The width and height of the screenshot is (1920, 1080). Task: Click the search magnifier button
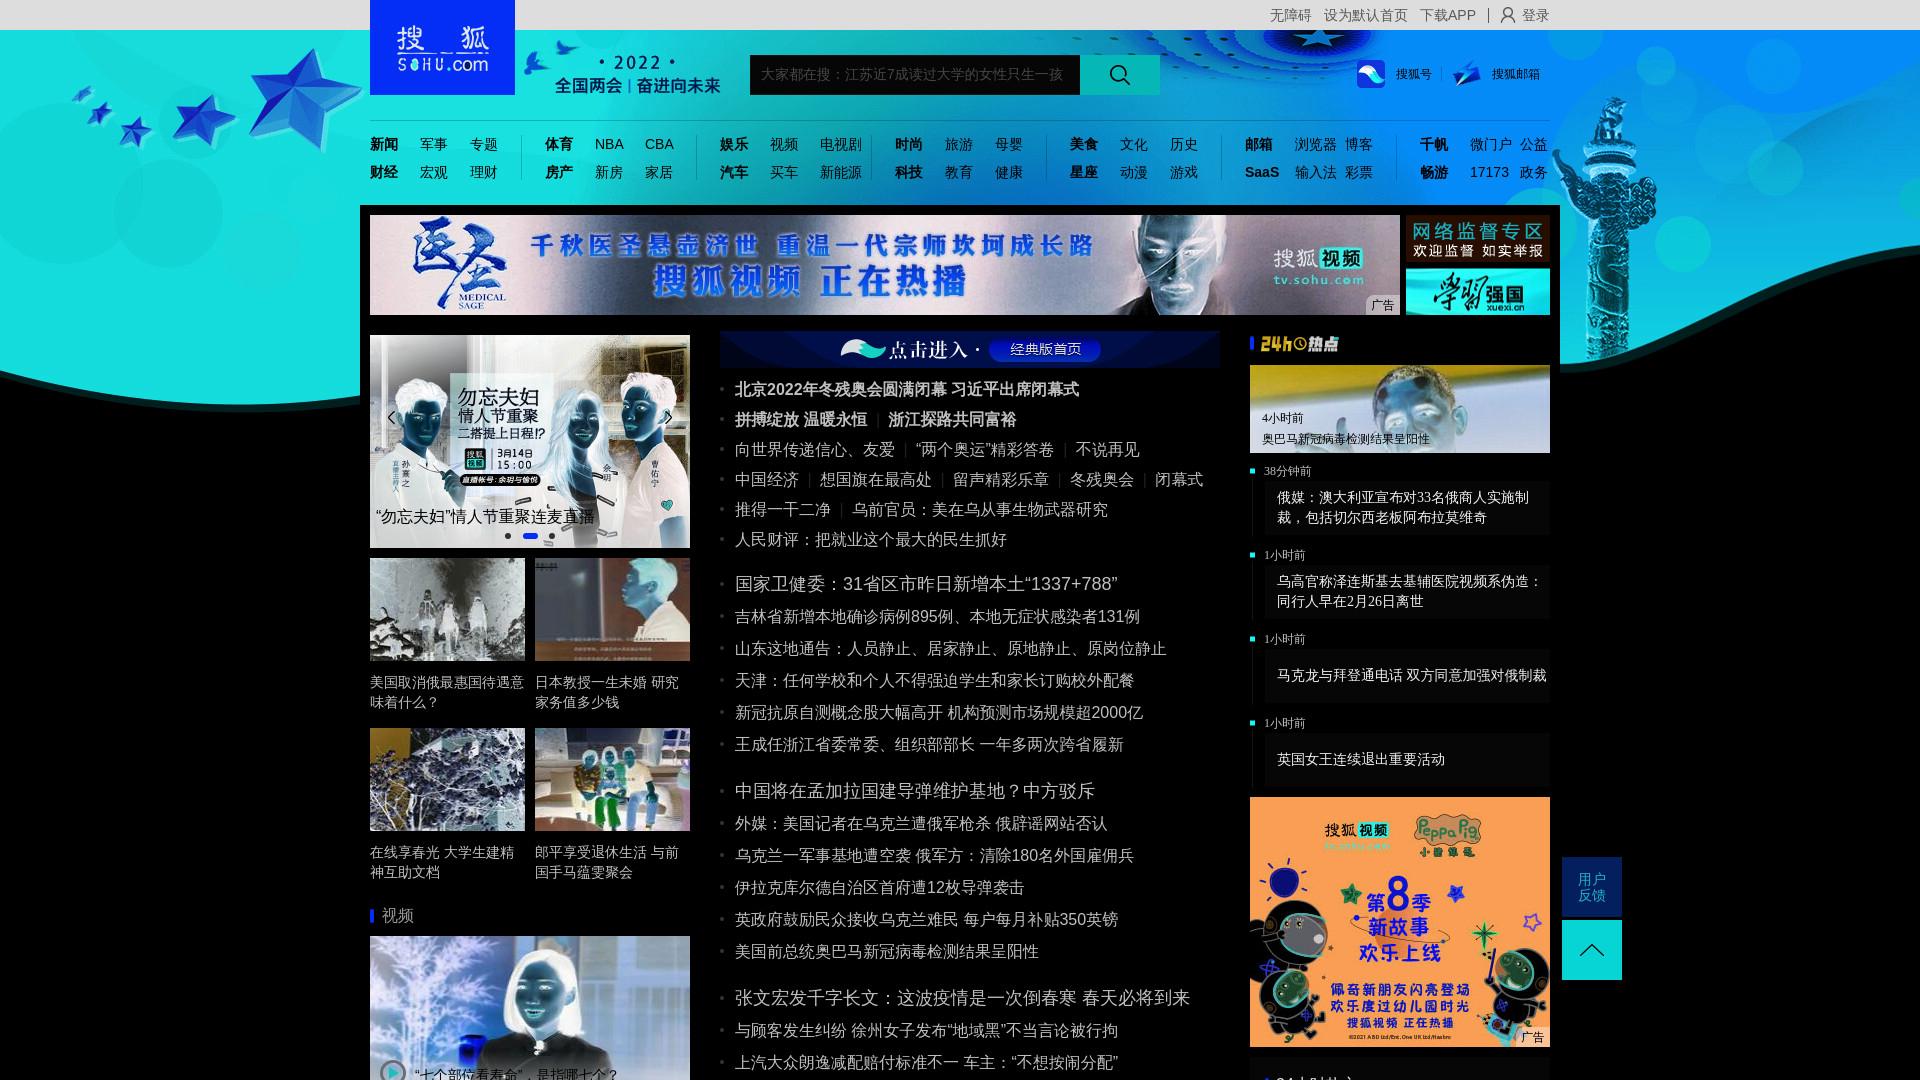pyautogui.click(x=1120, y=75)
